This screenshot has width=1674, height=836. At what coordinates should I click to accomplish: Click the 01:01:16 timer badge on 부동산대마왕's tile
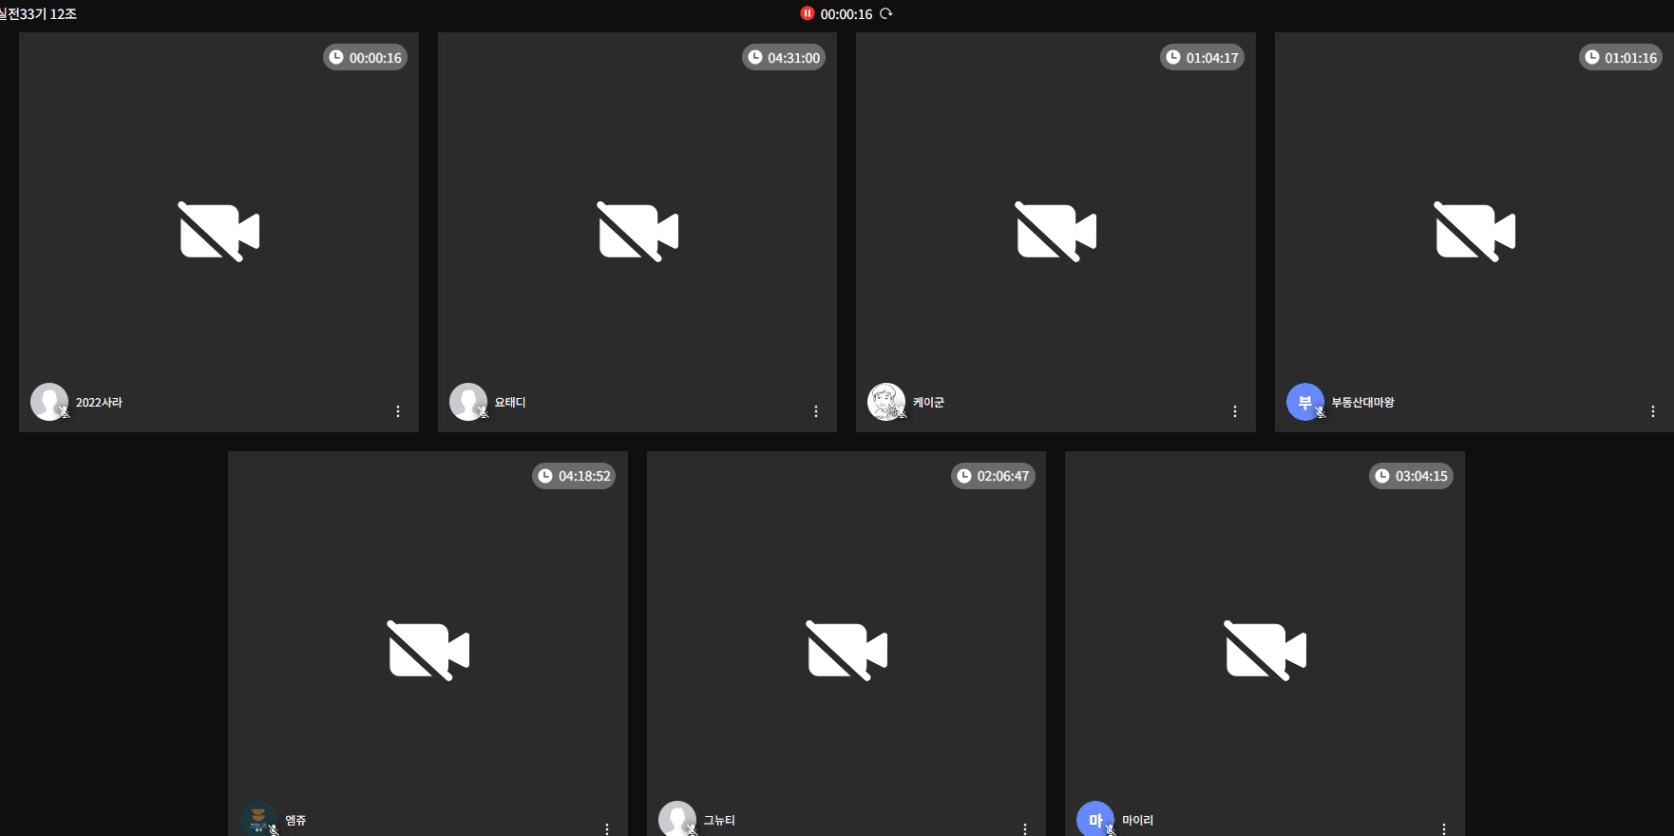[1621, 58]
